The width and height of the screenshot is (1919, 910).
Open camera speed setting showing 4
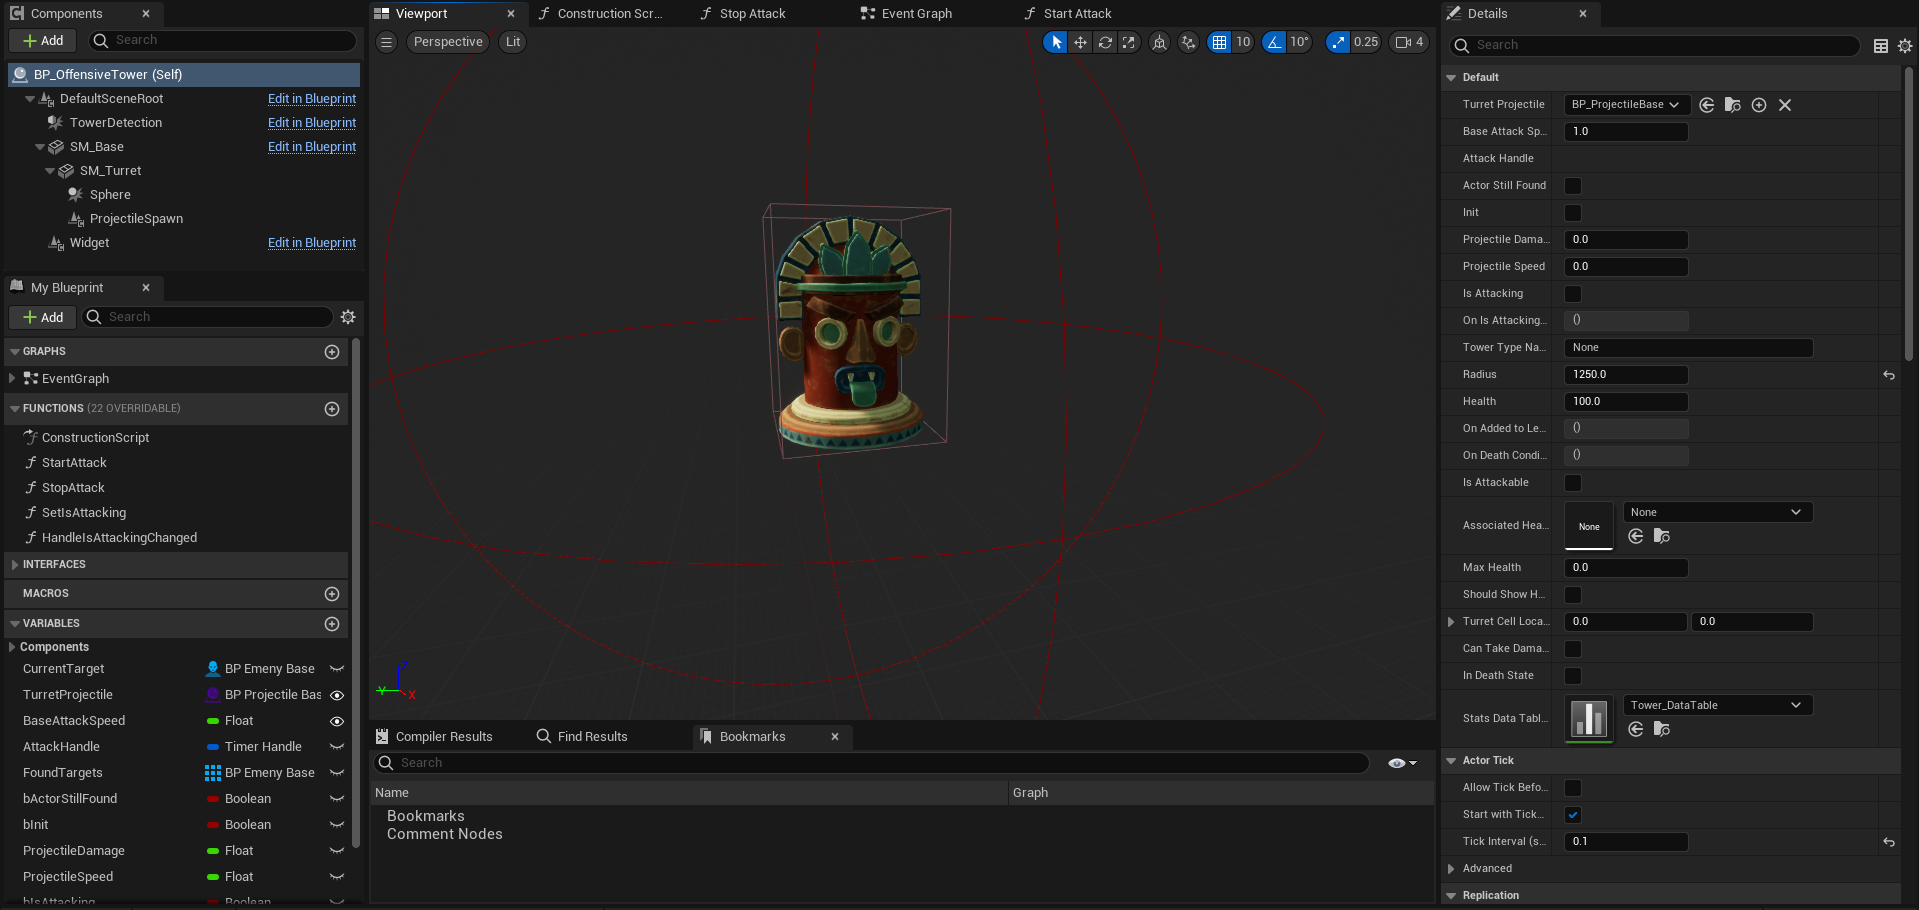(1410, 42)
